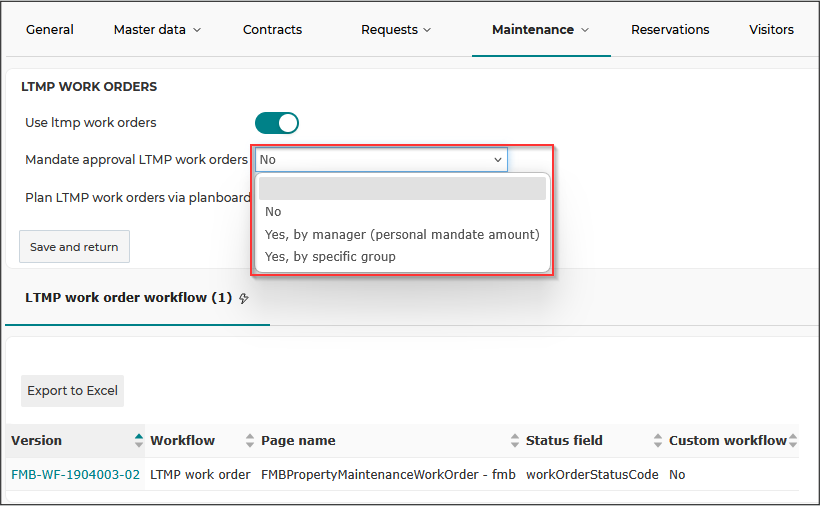Open the Master data menu
This screenshot has width=820, height=506.
point(157,30)
